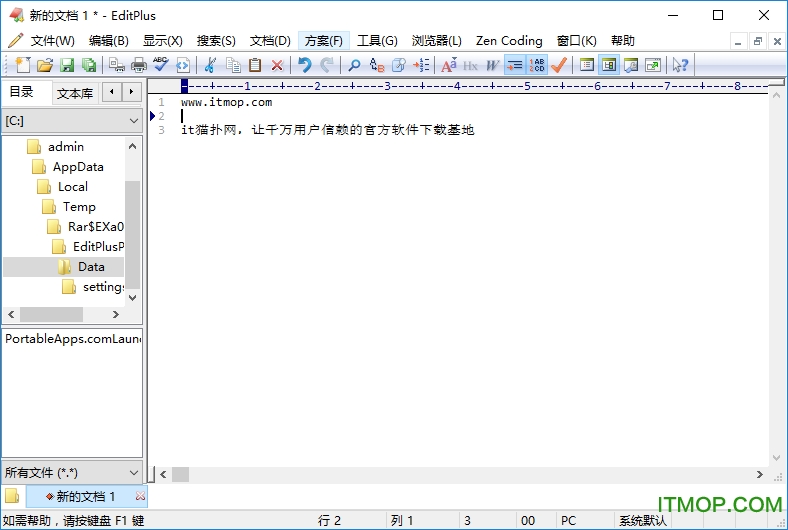
Task: Select the Rar$EXa0 folder
Action: 95,227
